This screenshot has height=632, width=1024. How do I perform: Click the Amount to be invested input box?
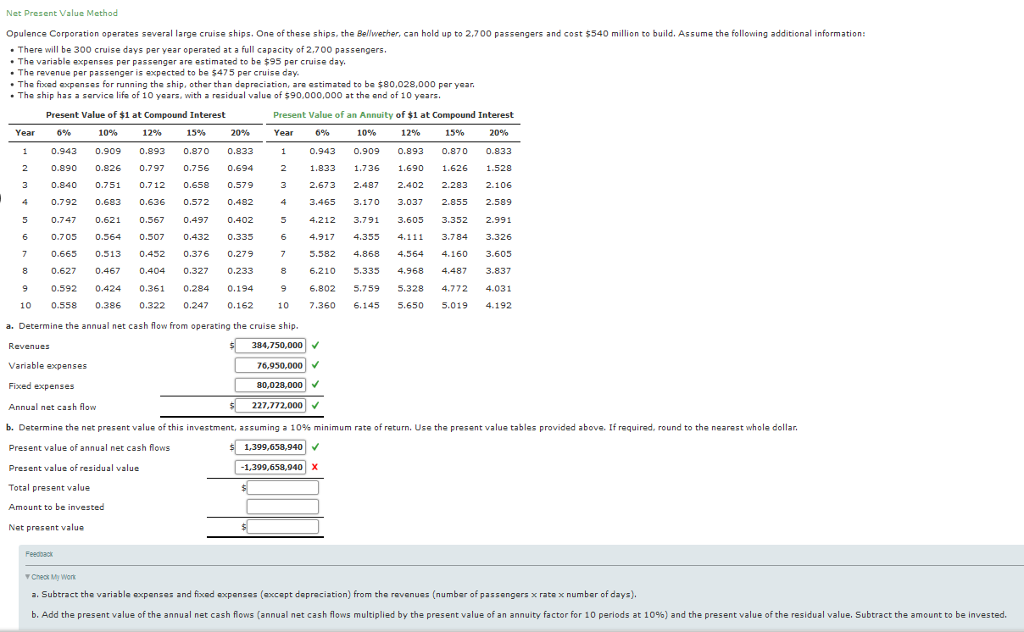[x=283, y=507]
